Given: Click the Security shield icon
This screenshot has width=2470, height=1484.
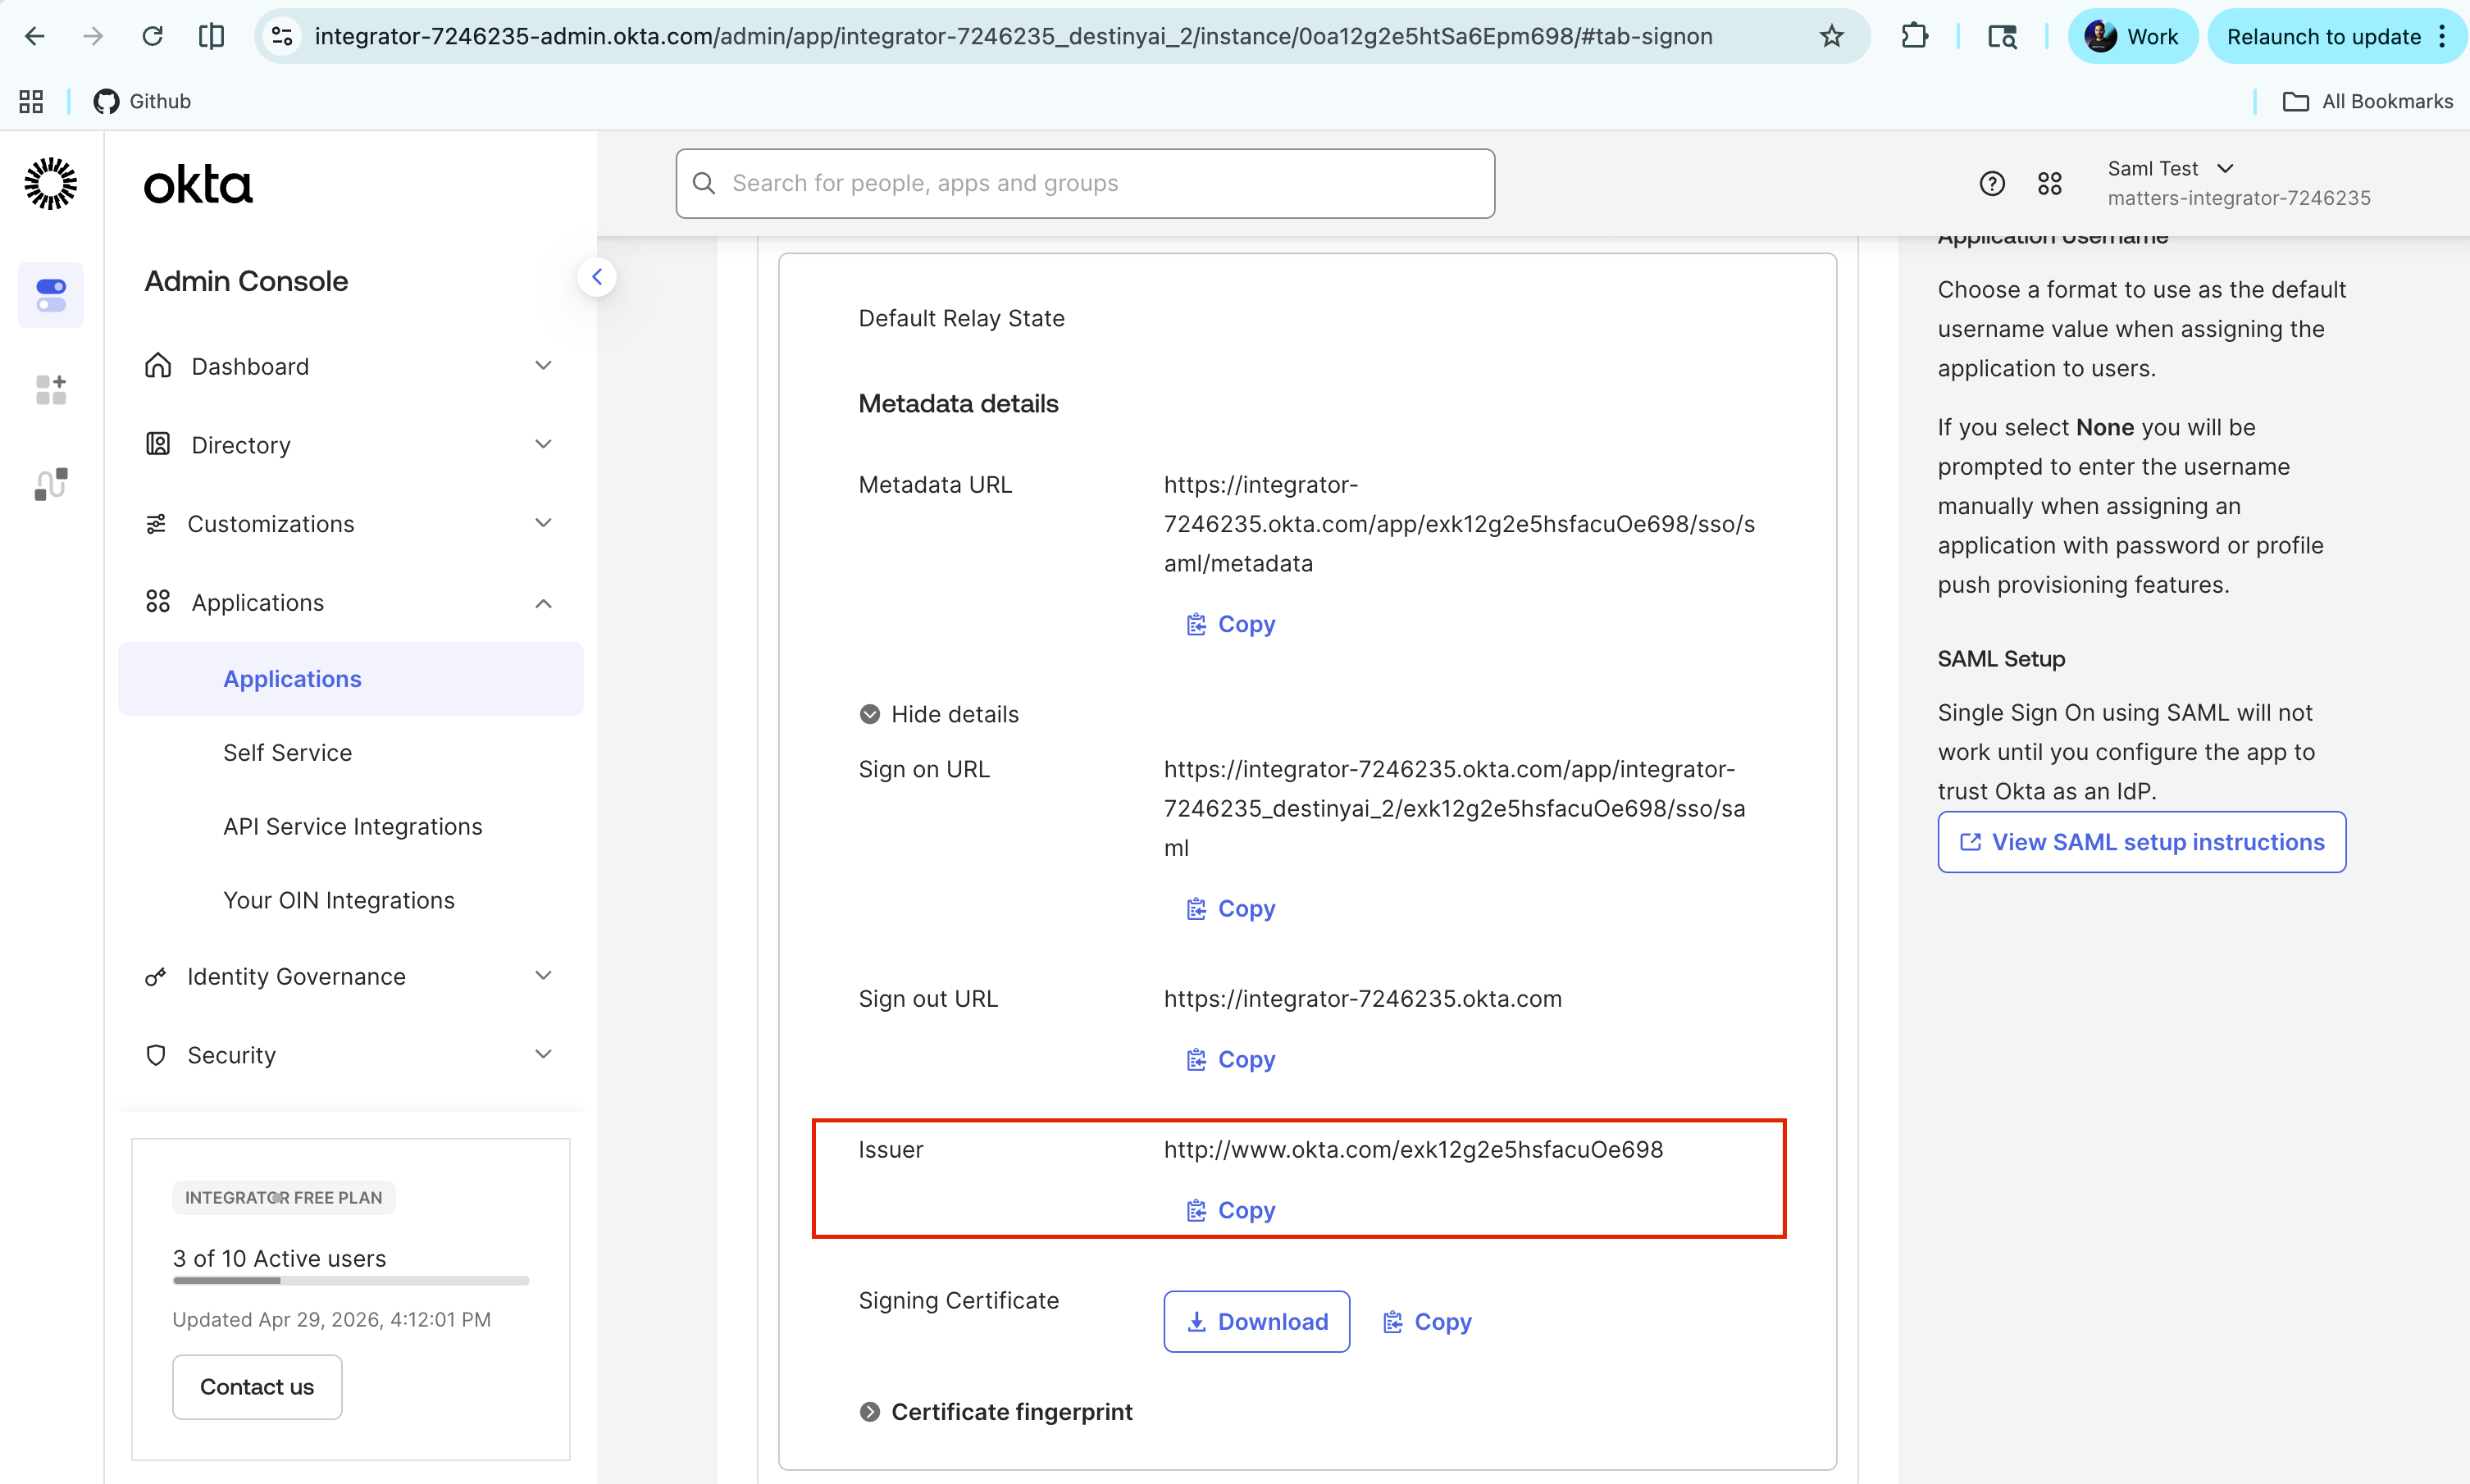Looking at the screenshot, I should pos(156,1055).
